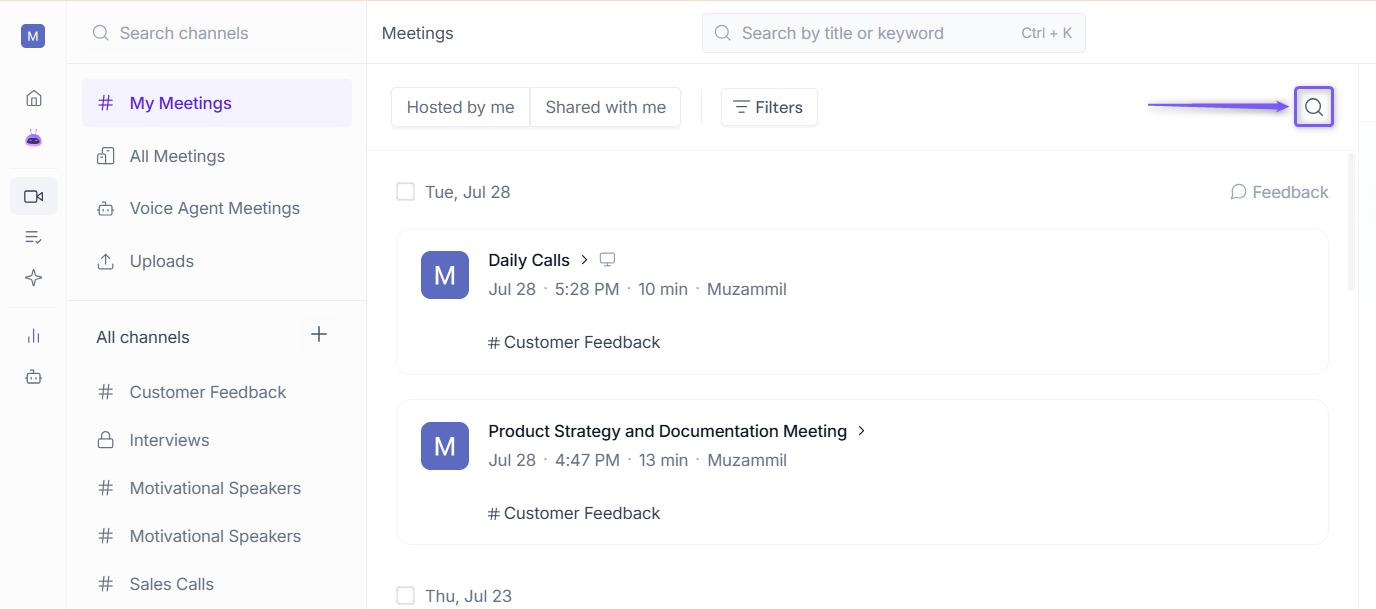Image resolution: width=1376 pixels, height=609 pixels.
Task: Select the video camera meetings icon
Action: (x=34, y=196)
